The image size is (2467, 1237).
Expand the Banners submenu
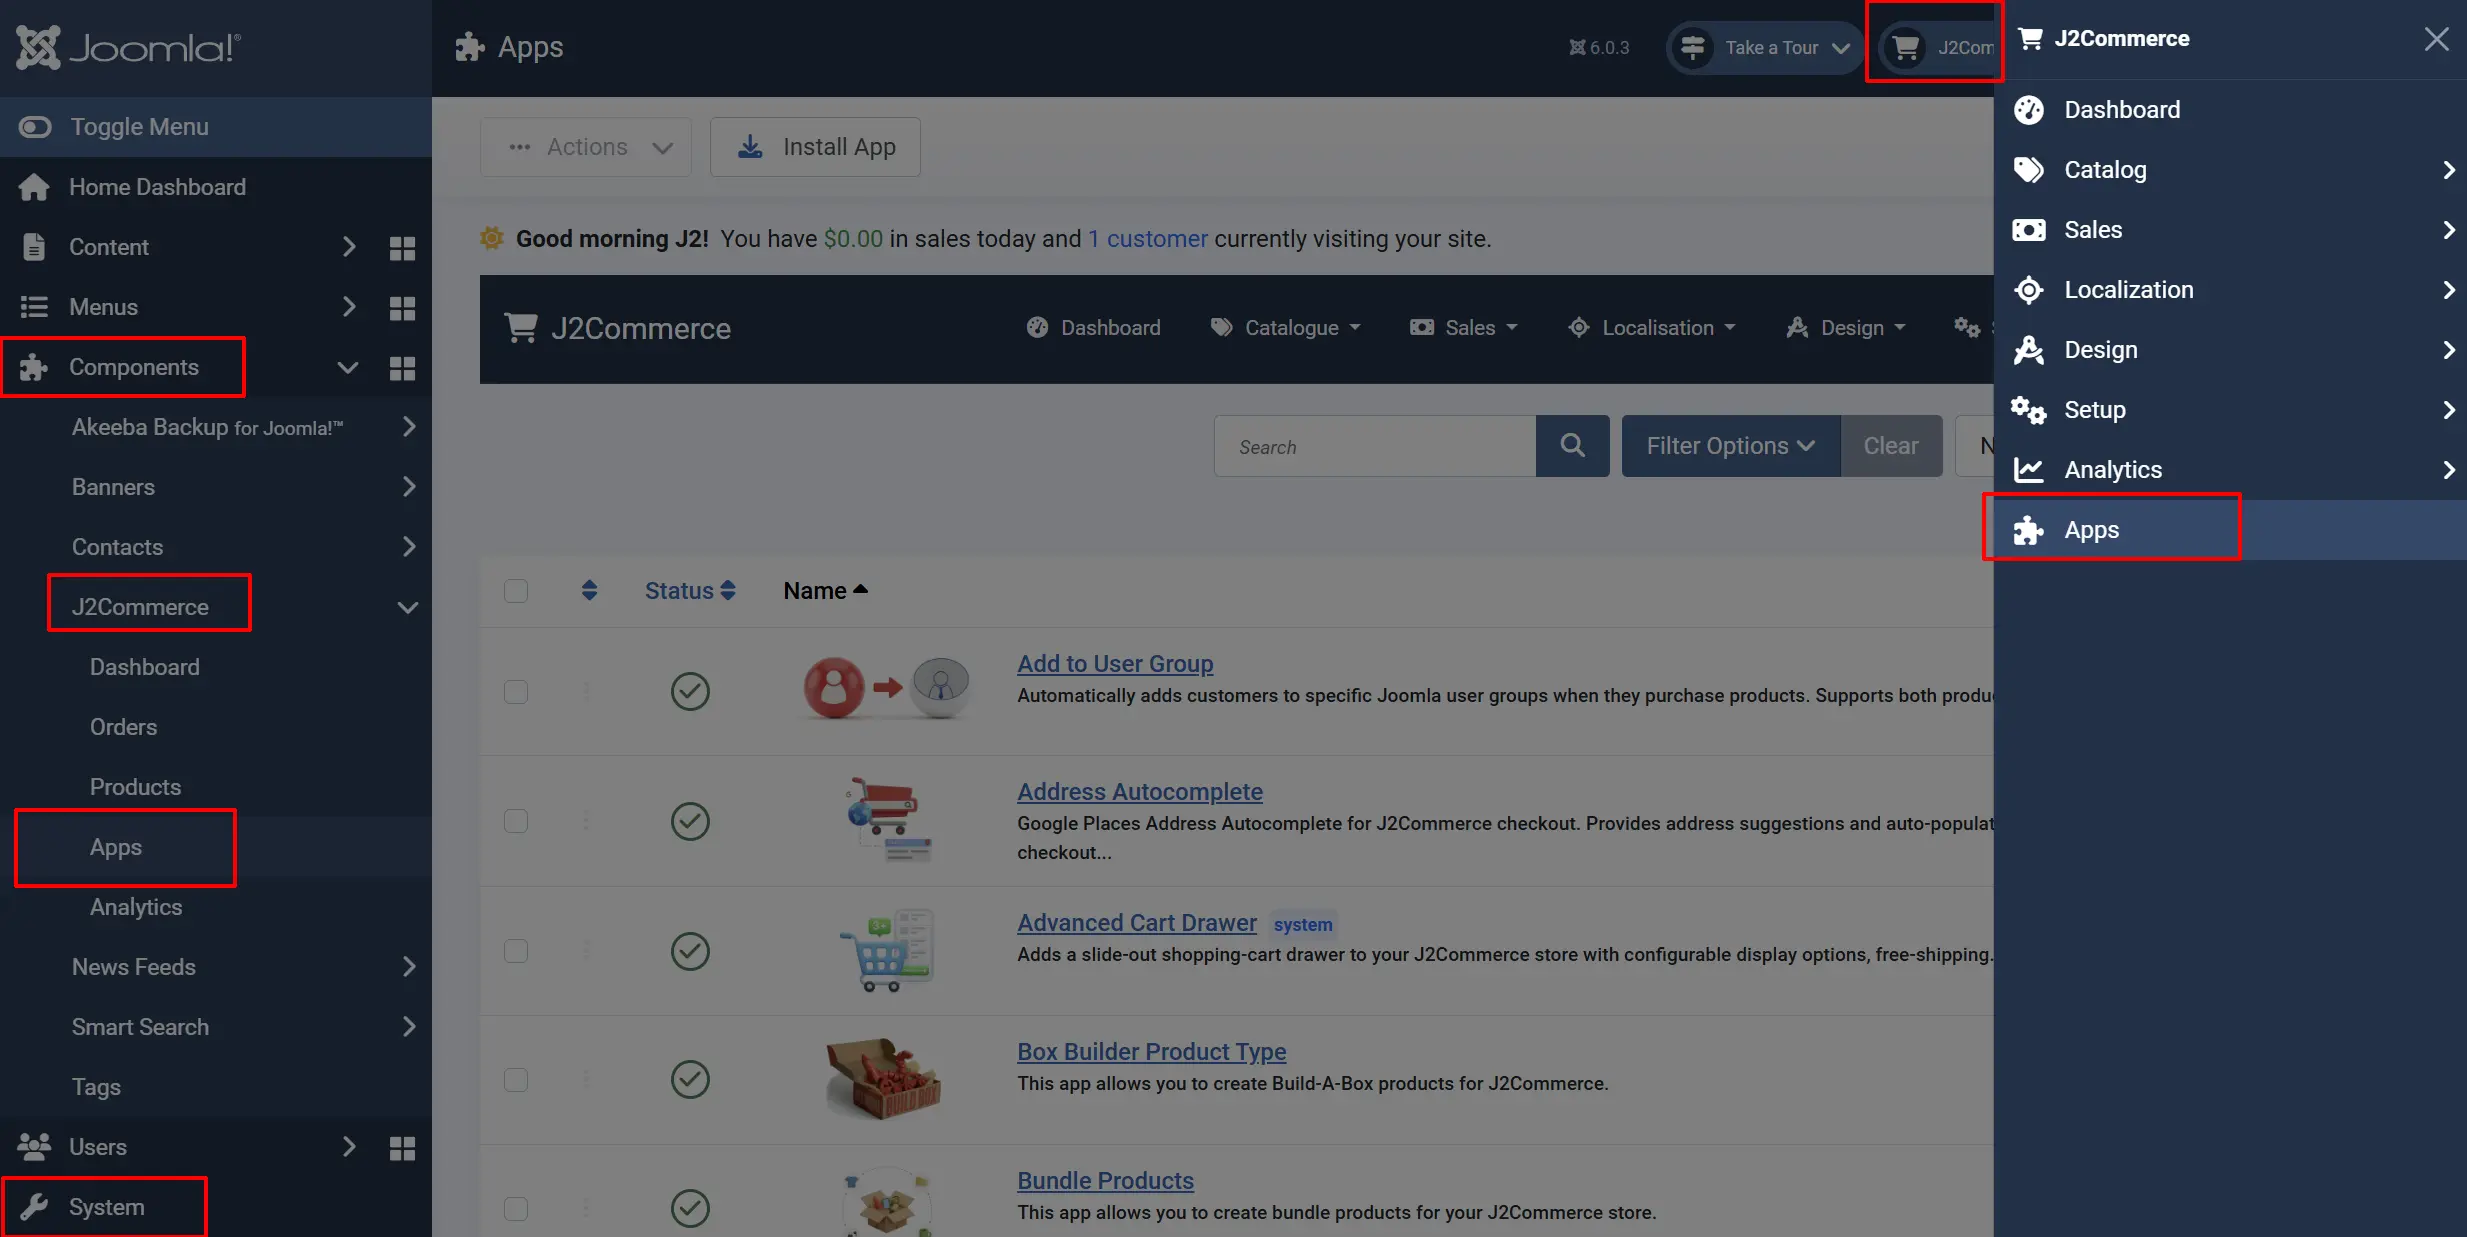coord(409,487)
